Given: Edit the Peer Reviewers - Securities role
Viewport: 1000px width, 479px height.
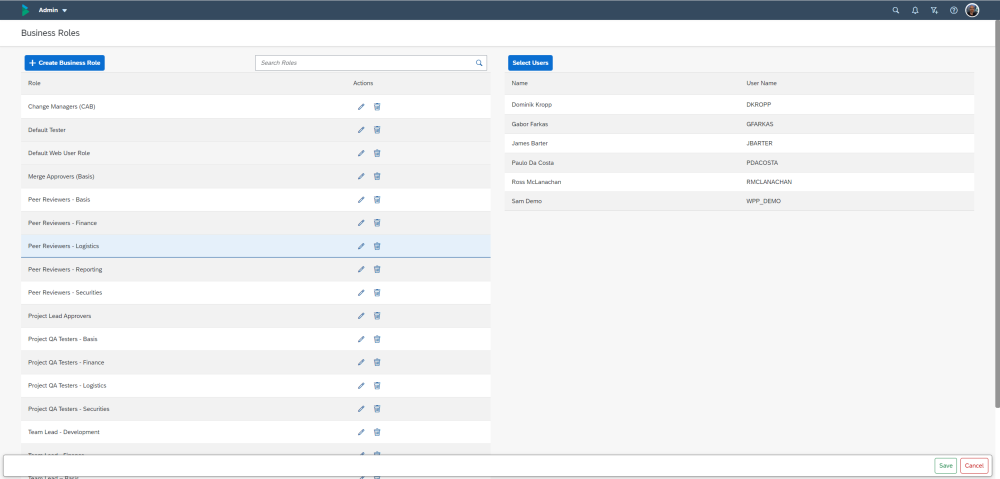Looking at the screenshot, I should (361, 293).
